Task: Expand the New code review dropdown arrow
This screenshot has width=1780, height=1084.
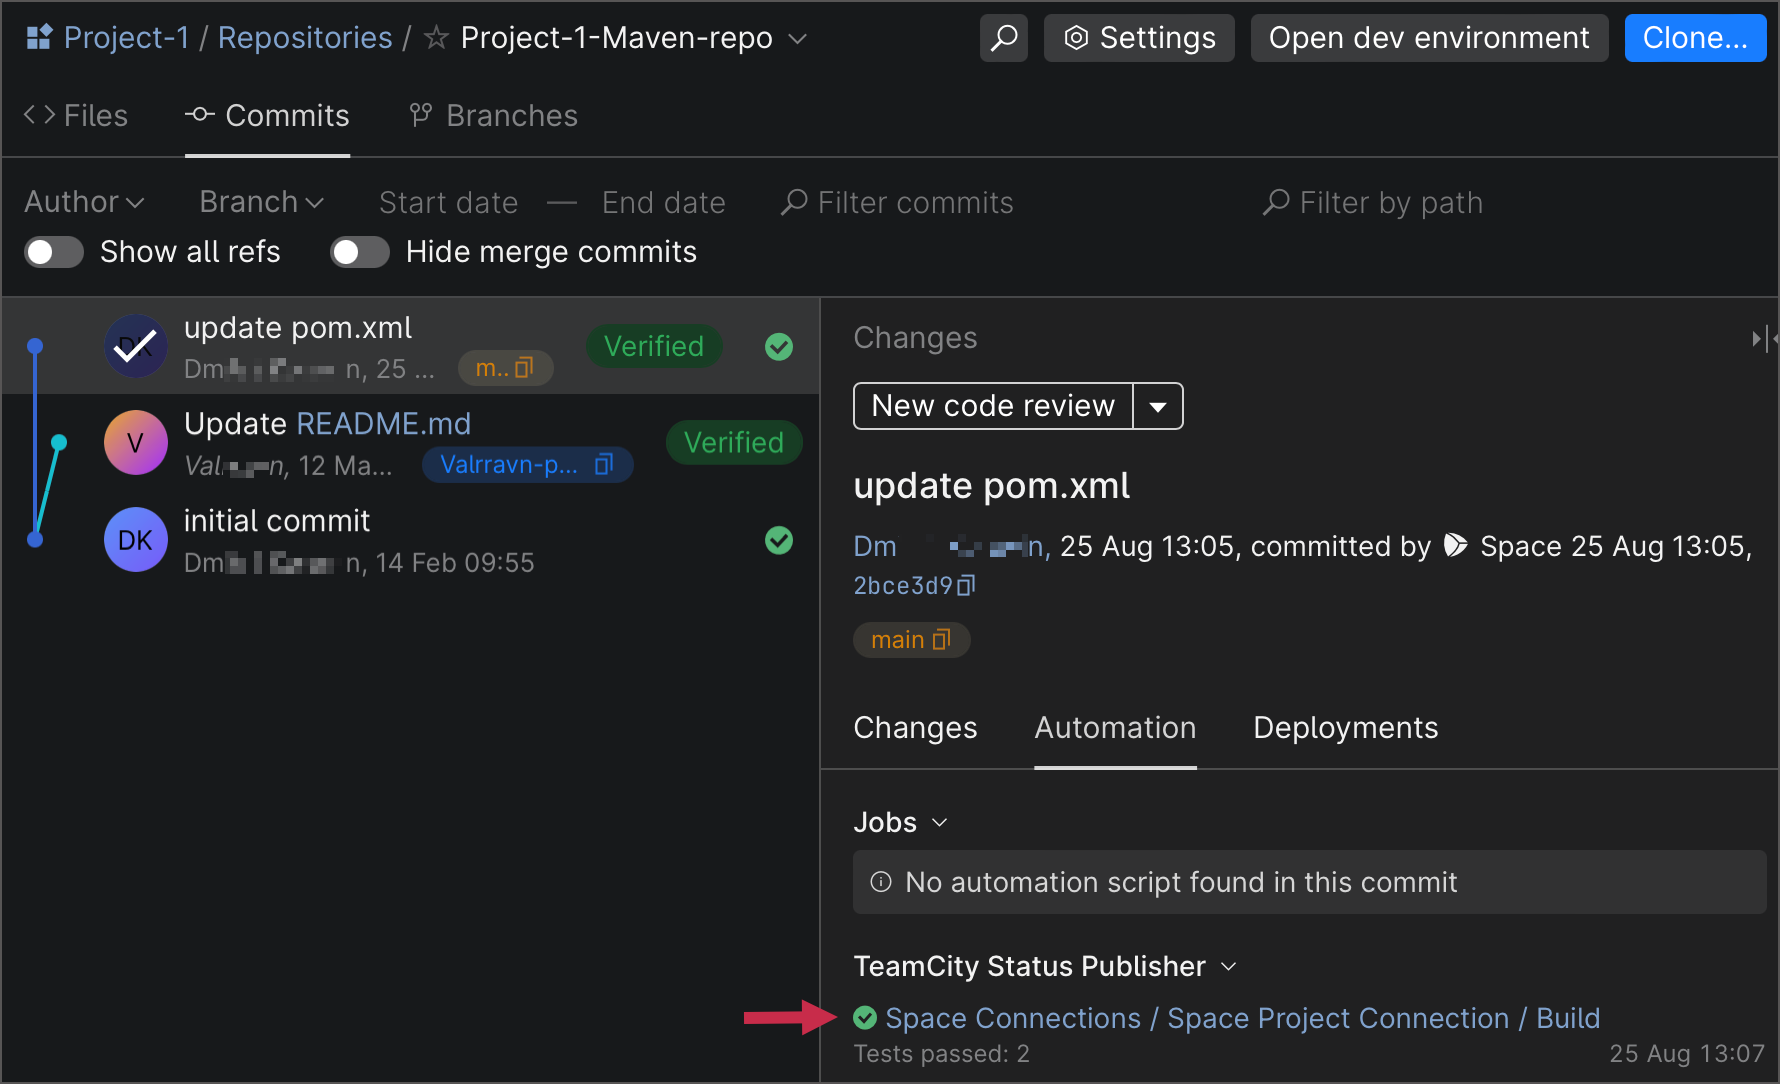Action: (x=1158, y=407)
